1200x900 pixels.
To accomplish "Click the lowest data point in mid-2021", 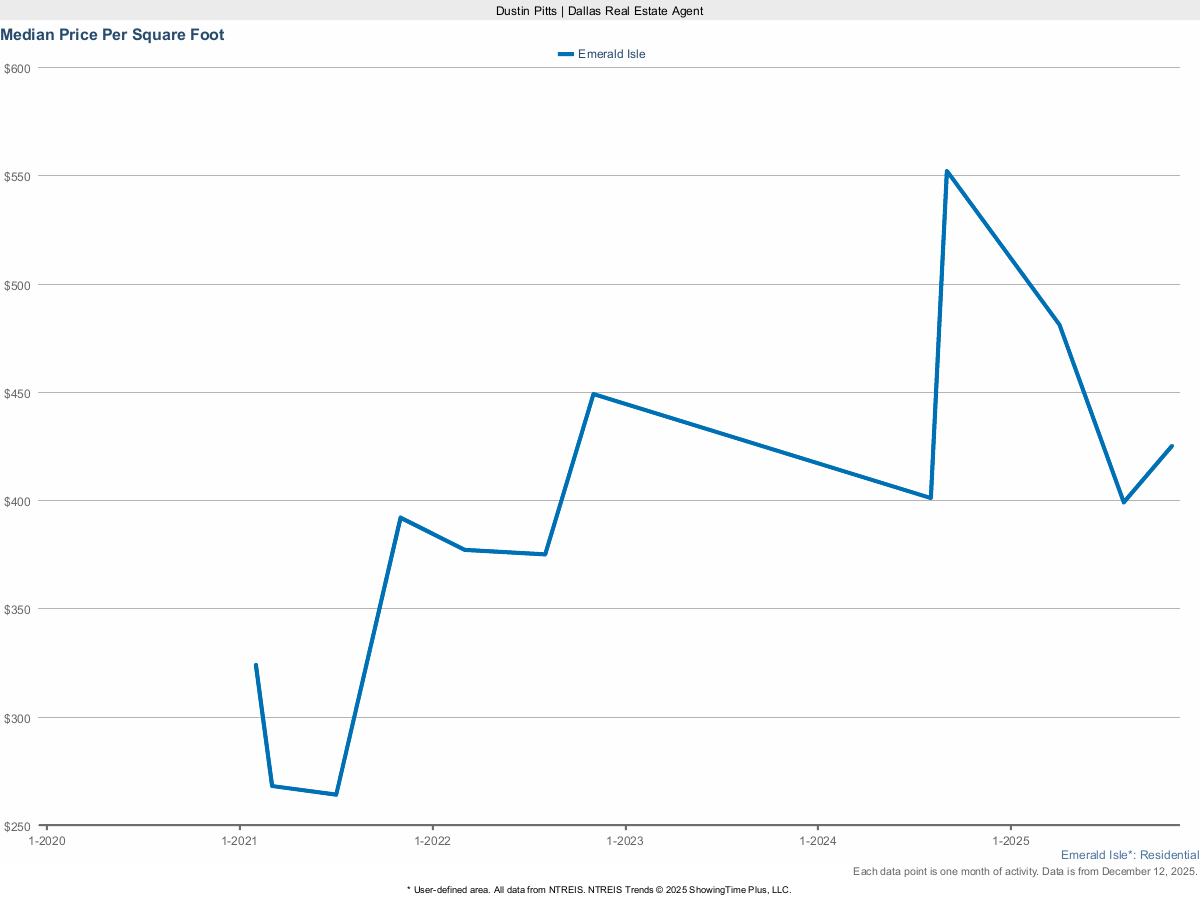I will (x=336, y=794).
